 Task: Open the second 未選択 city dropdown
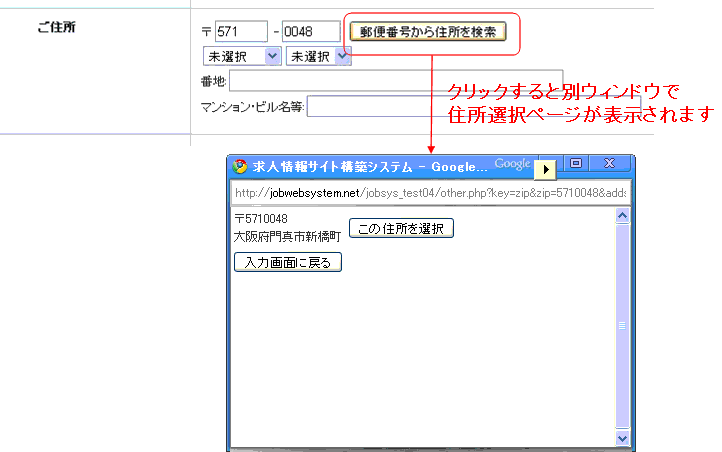318,57
